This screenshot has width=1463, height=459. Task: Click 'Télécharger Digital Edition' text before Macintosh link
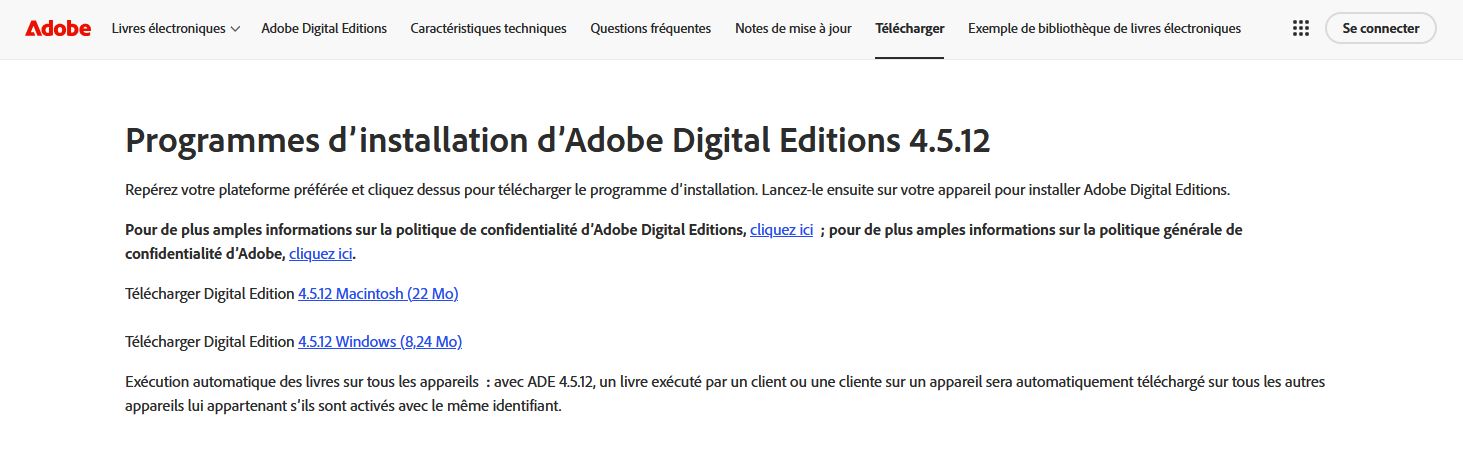(x=210, y=294)
